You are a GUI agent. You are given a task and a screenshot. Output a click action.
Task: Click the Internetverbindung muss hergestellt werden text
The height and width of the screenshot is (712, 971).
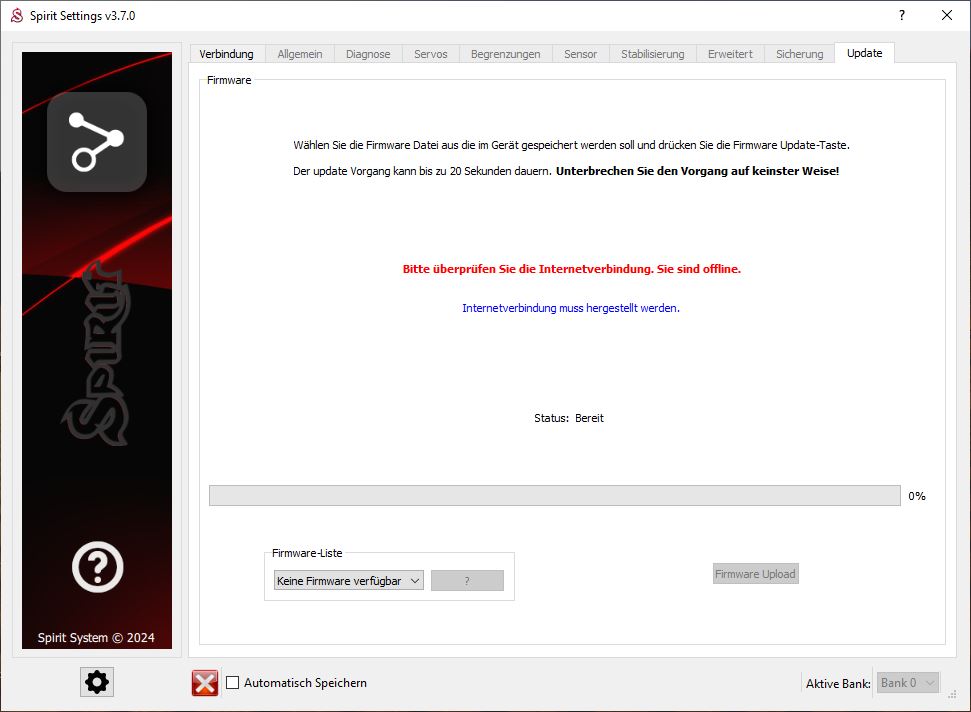pos(570,308)
